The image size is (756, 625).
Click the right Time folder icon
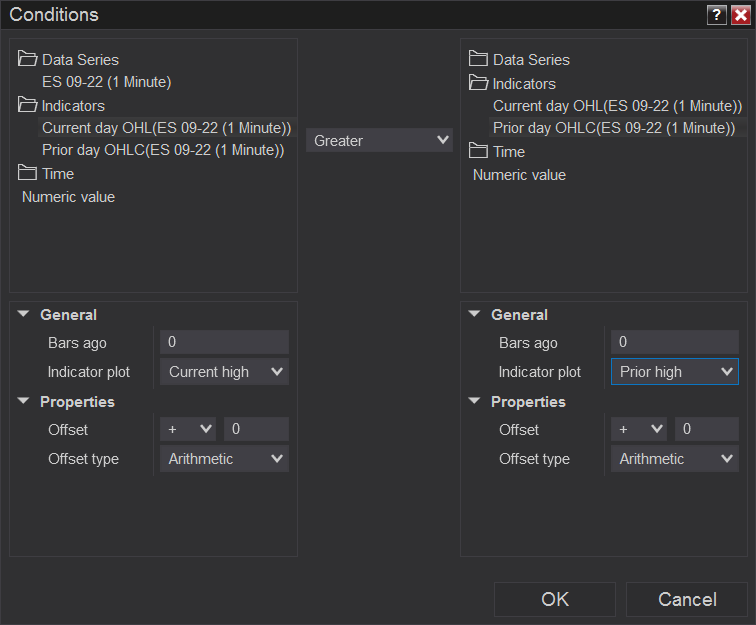(479, 151)
